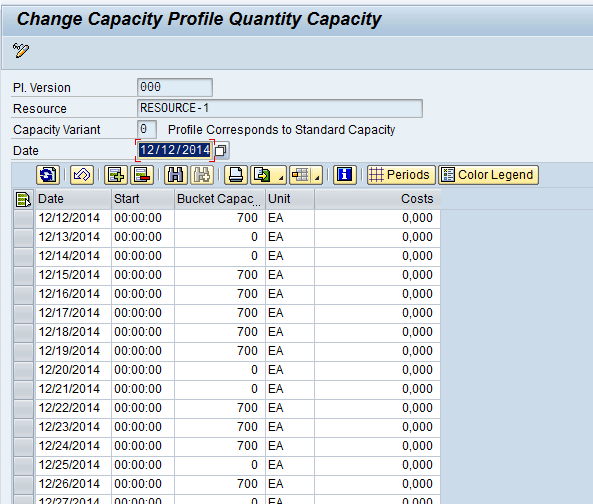This screenshot has width=593, height=504.
Task: Click the Periods button
Action: pos(401,175)
